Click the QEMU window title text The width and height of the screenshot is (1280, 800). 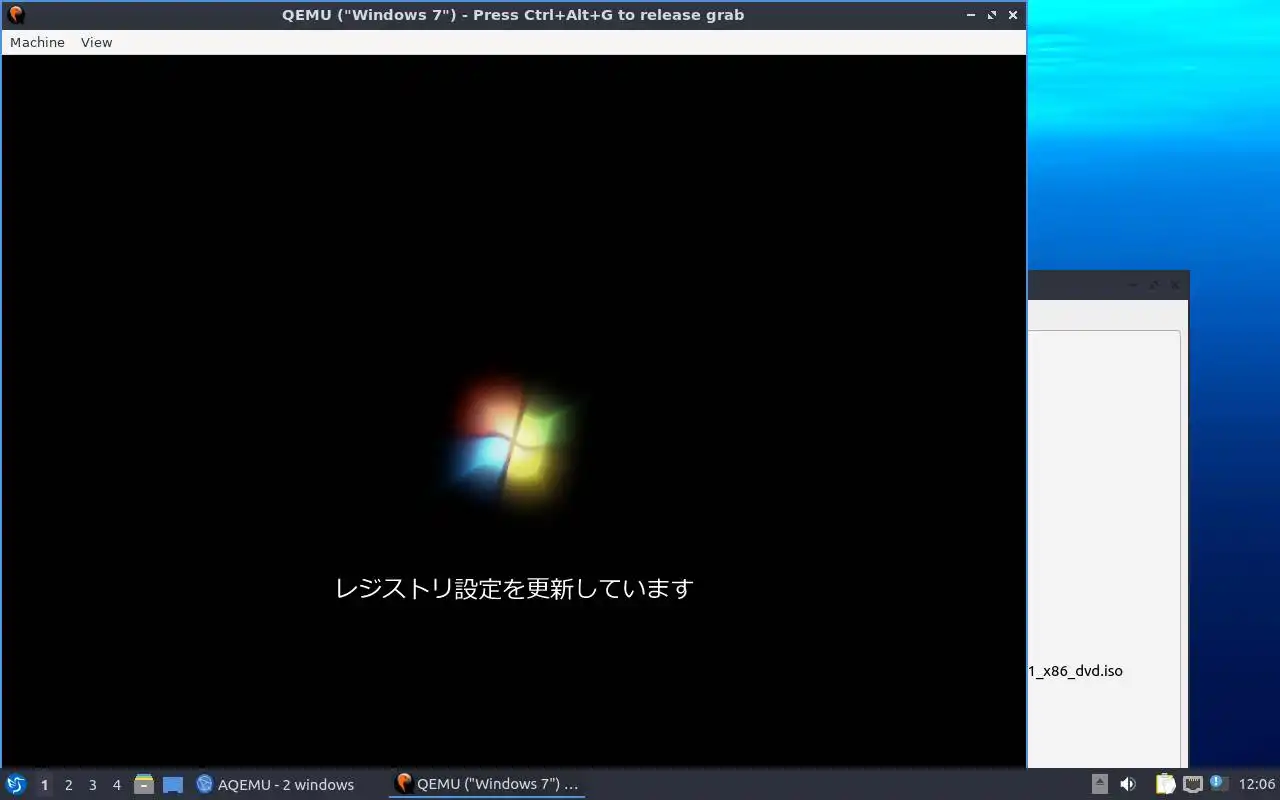click(x=514, y=15)
